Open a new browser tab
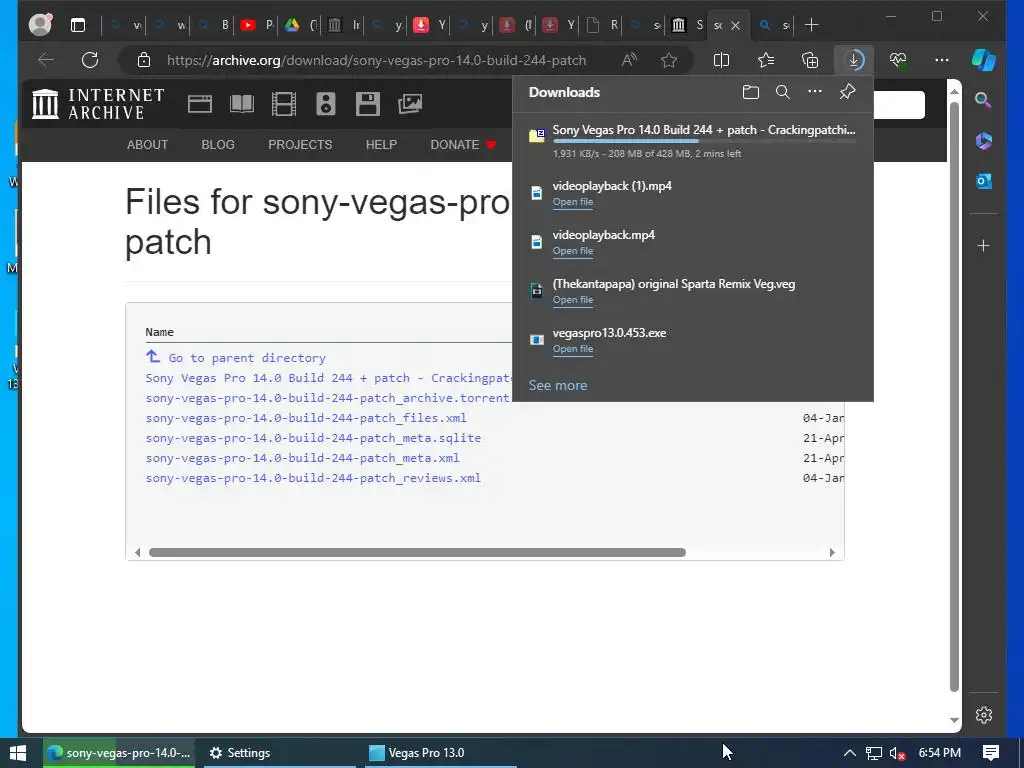Screen dimensions: 1024x768 [811, 25]
